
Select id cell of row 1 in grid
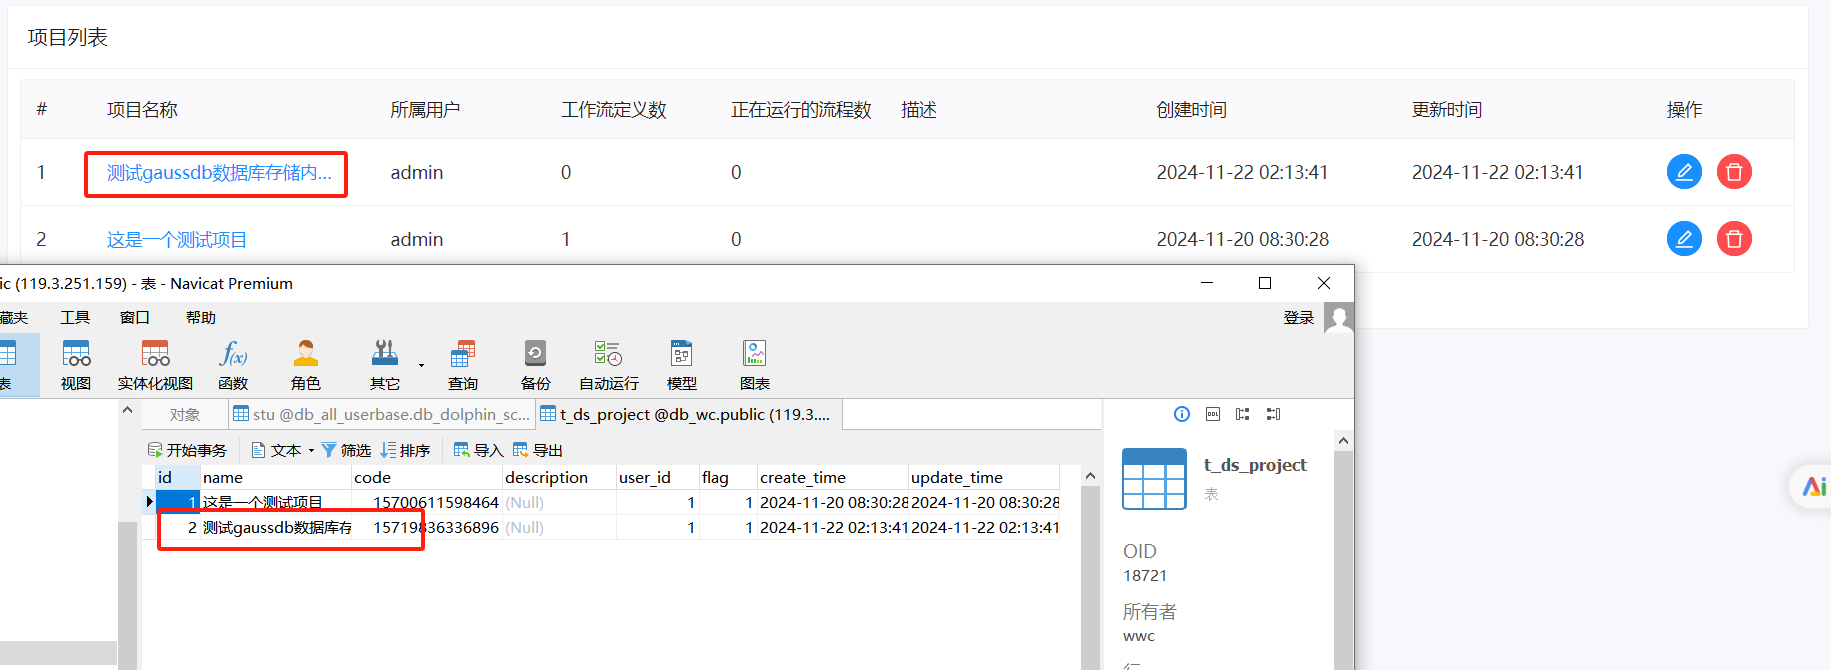point(178,502)
